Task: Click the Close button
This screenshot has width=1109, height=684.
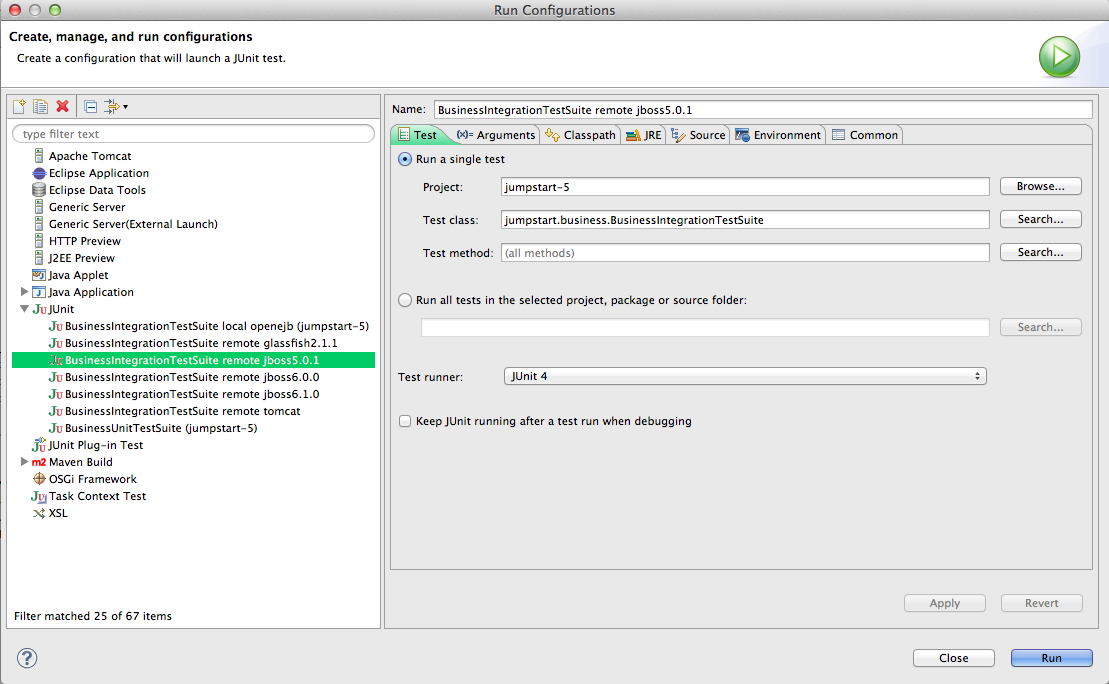Action: point(953,658)
